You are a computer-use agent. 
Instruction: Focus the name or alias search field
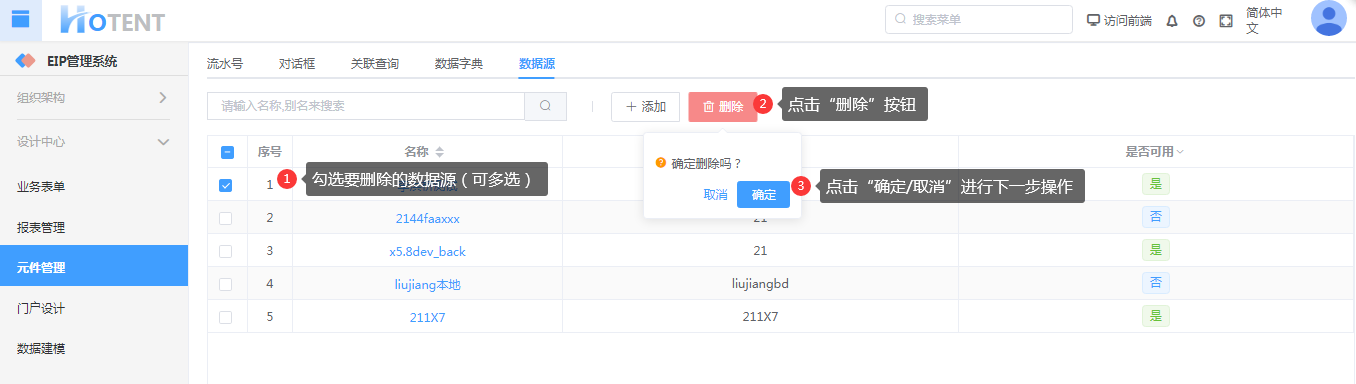coord(366,106)
